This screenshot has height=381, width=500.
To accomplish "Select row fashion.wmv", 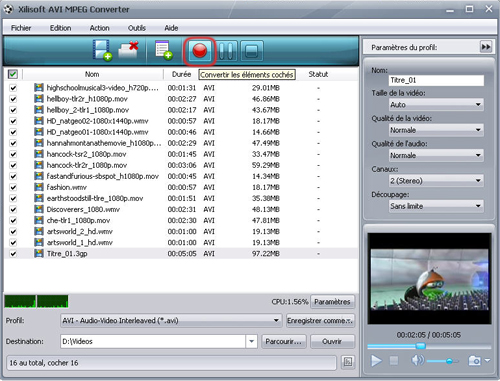I will point(181,187).
